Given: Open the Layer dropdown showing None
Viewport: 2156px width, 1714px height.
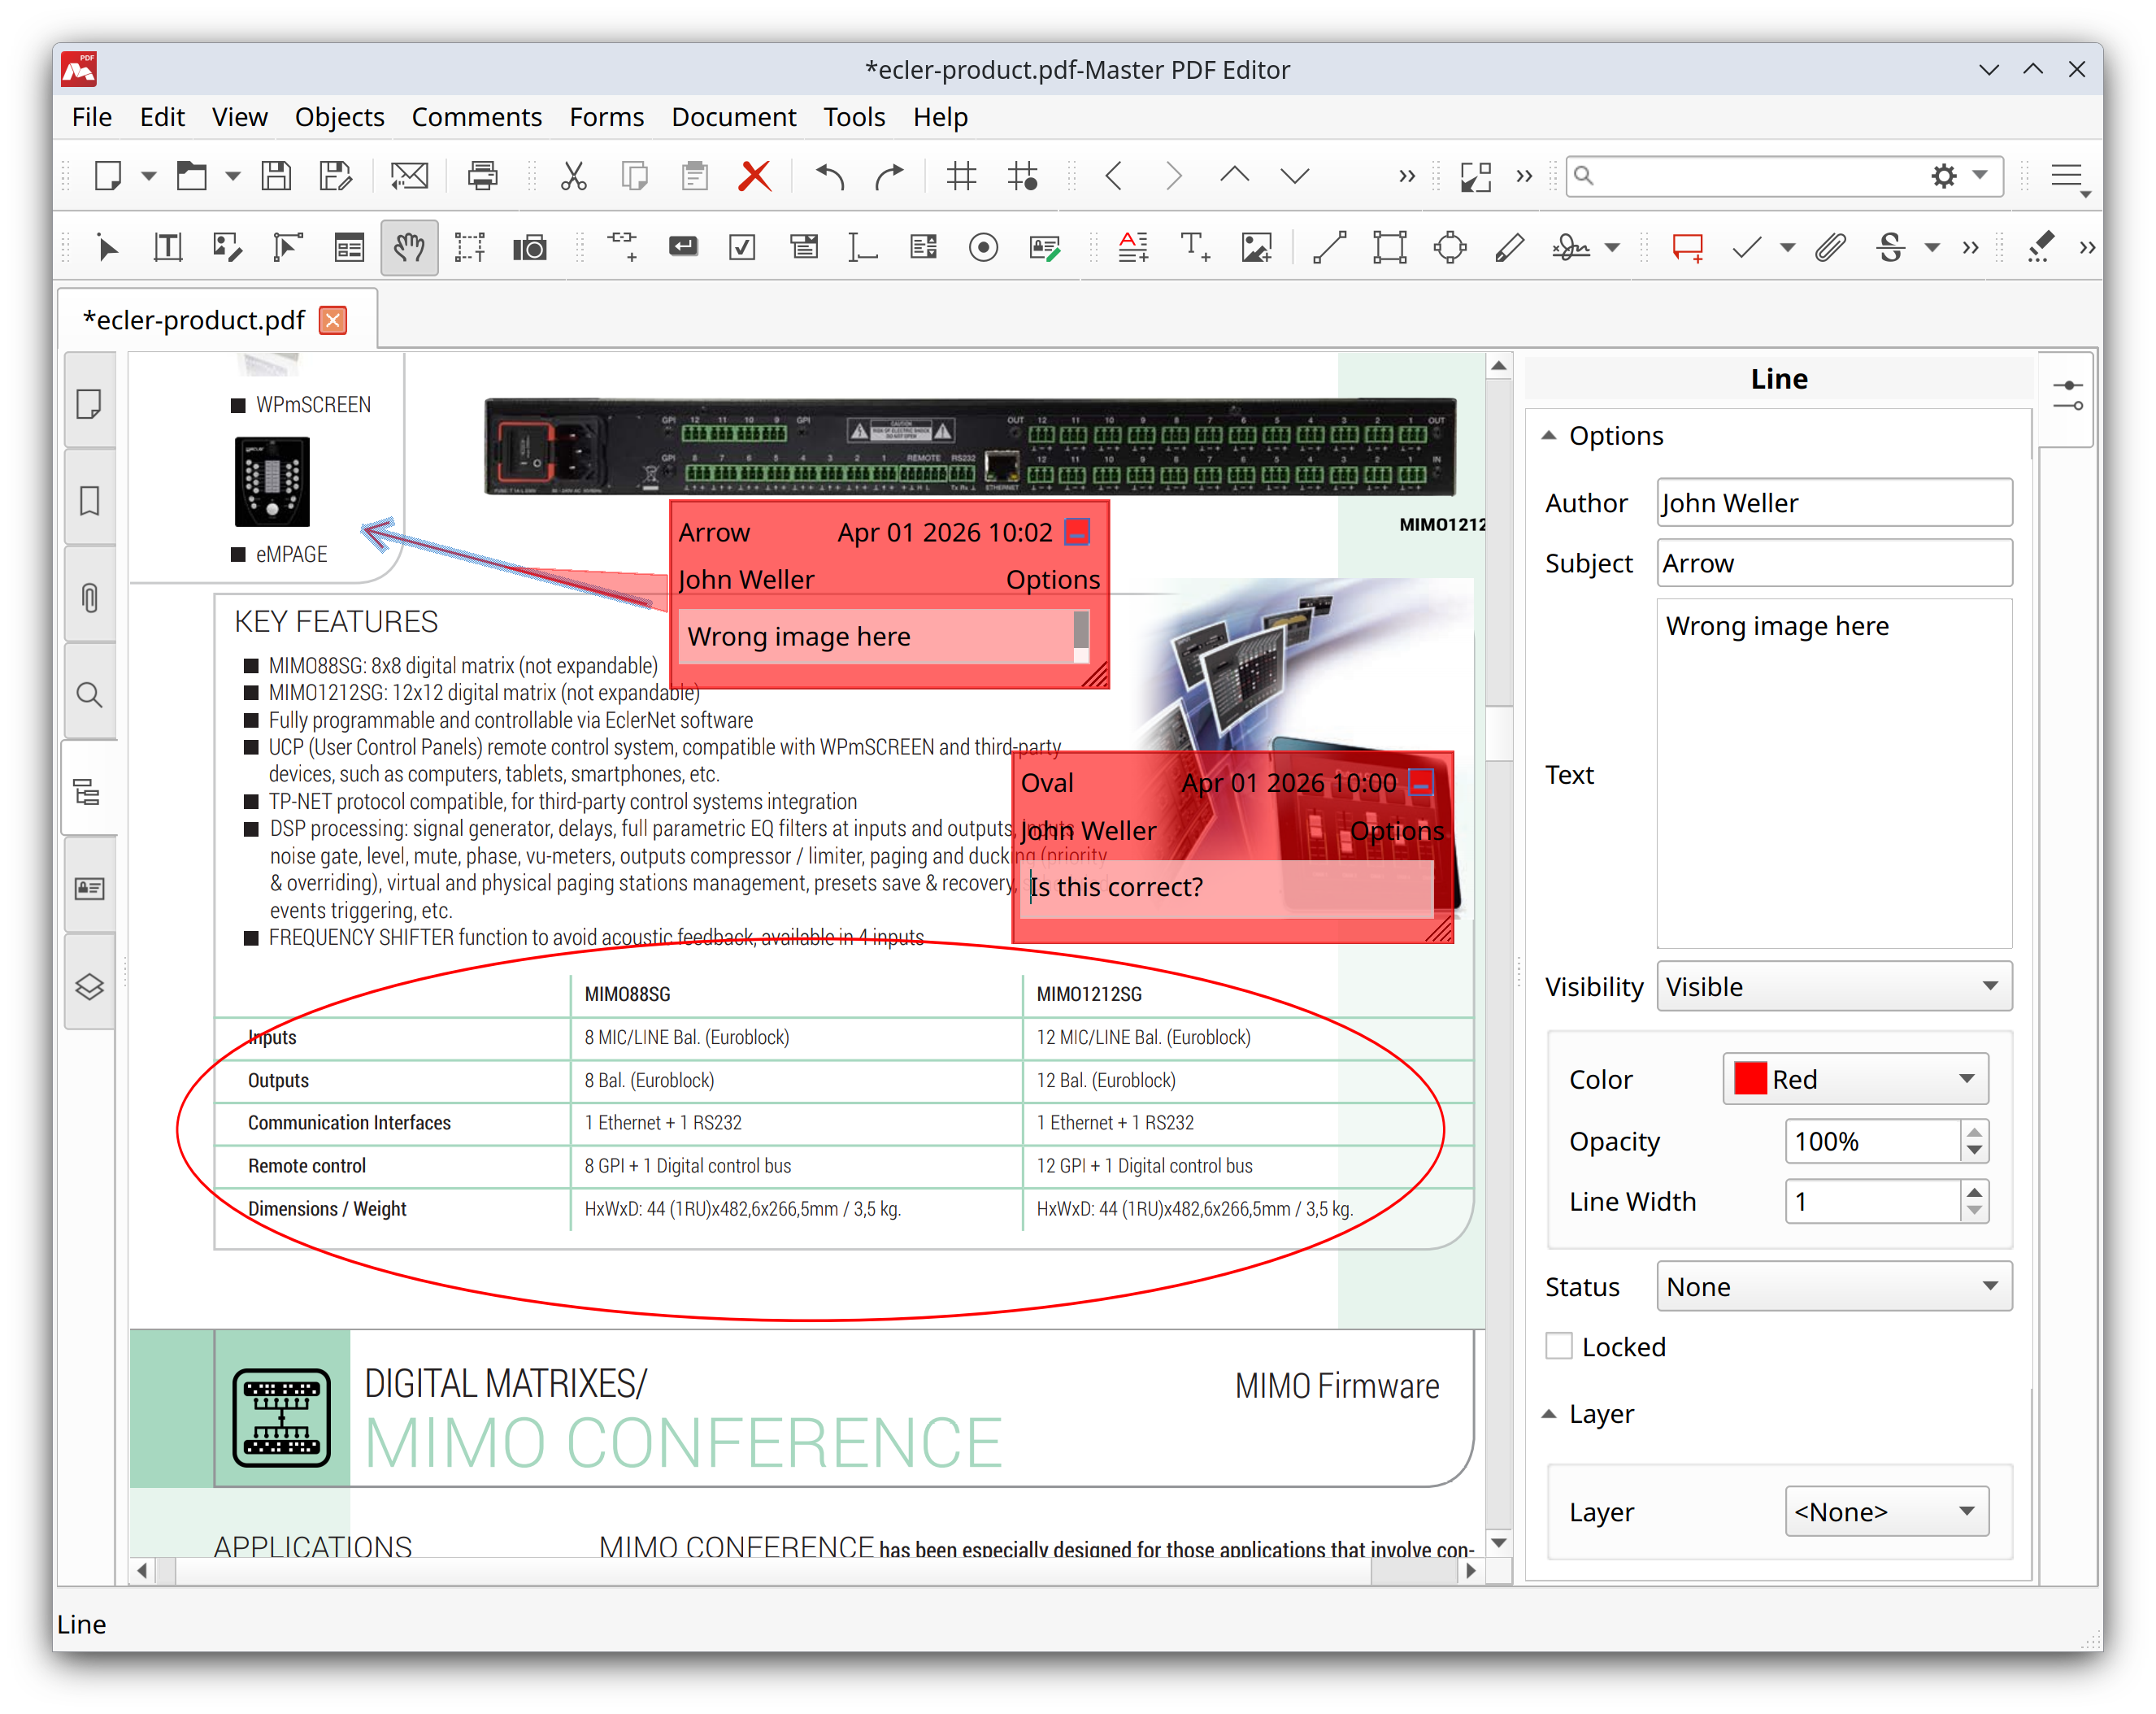Looking at the screenshot, I should (1886, 1511).
